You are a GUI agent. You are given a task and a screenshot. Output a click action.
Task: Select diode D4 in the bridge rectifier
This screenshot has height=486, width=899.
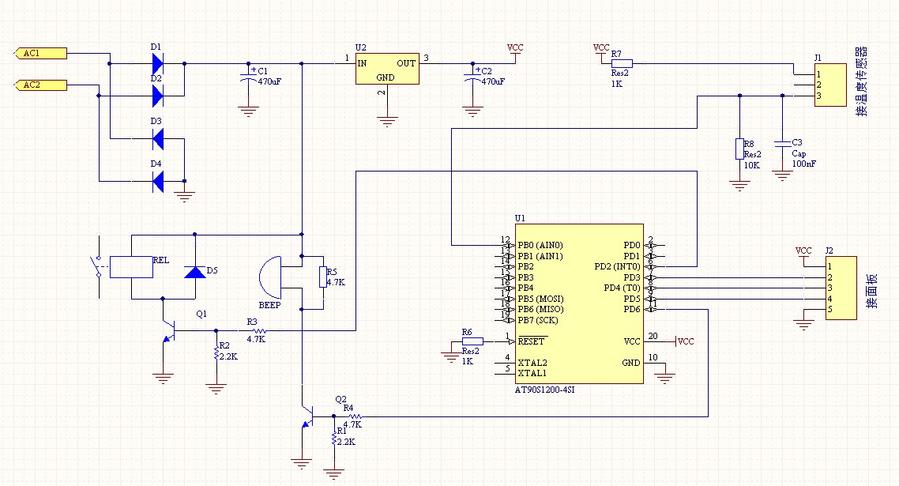[156, 181]
